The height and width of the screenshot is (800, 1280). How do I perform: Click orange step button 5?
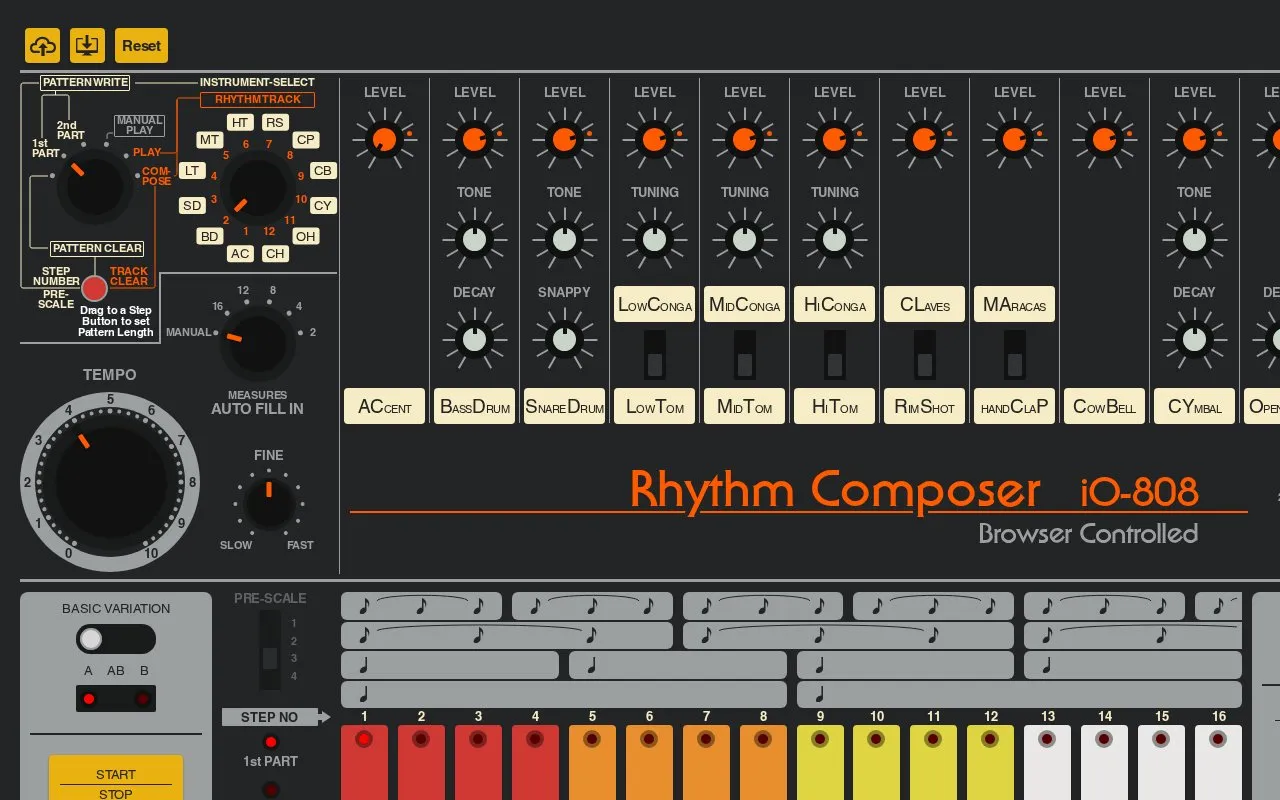point(592,762)
